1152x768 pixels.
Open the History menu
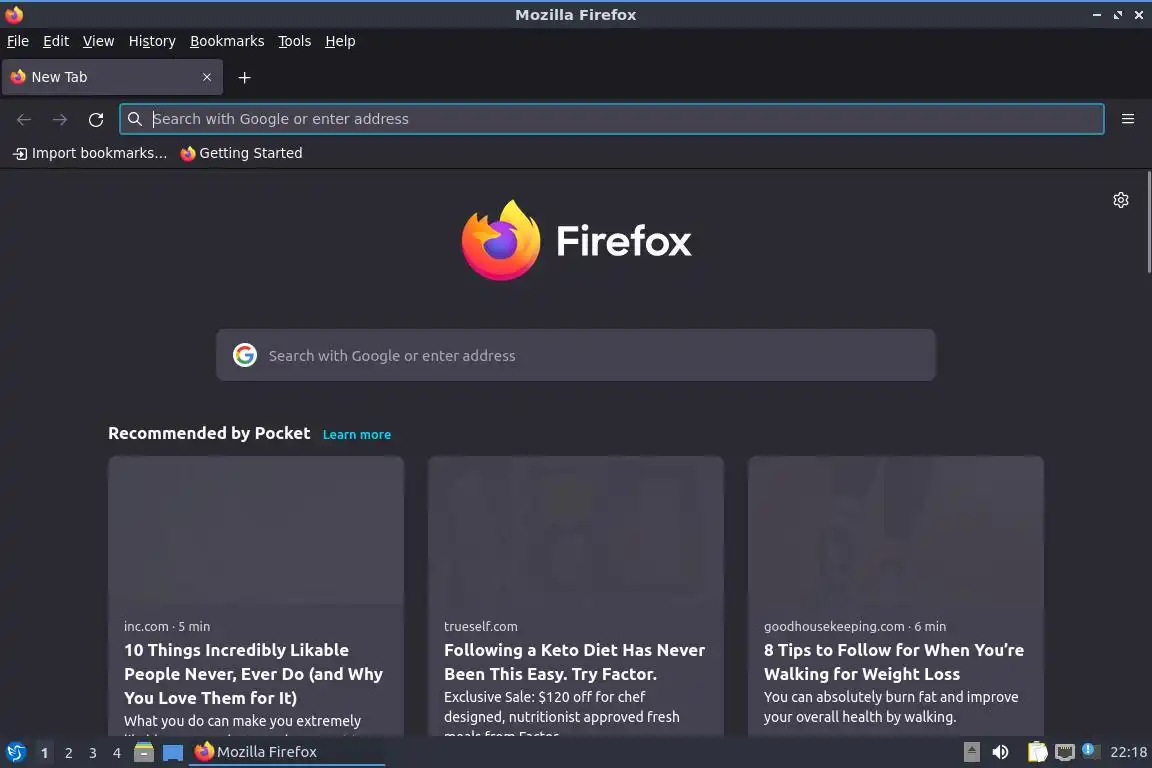click(x=152, y=41)
